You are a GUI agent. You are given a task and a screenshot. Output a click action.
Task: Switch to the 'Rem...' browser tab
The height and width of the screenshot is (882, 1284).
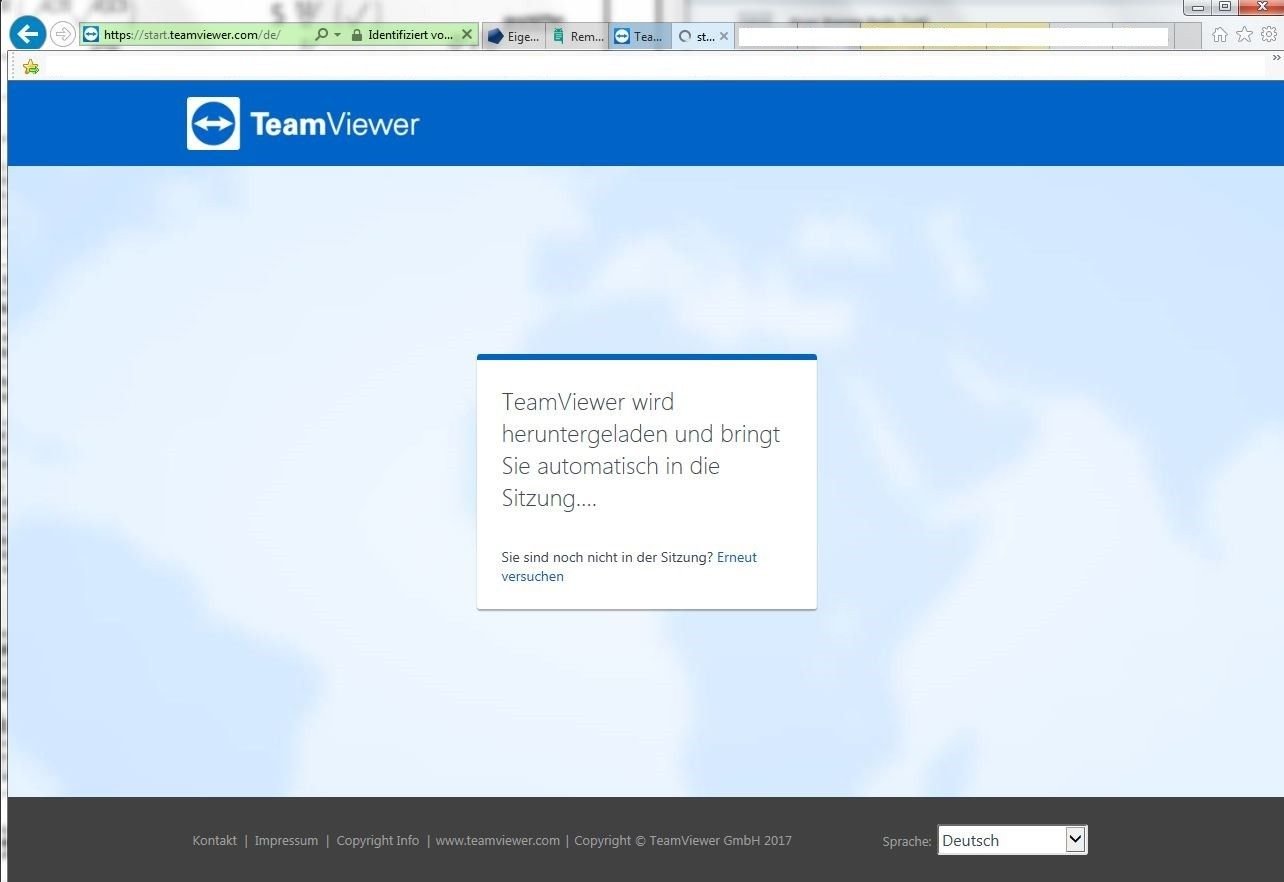pyautogui.click(x=577, y=36)
